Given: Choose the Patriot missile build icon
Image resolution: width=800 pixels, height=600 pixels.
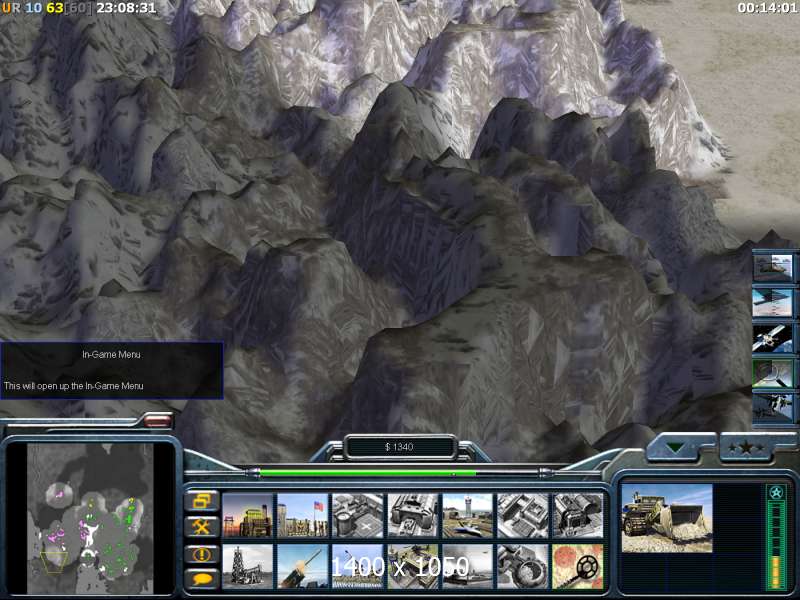Looking at the screenshot, I should [302, 566].
